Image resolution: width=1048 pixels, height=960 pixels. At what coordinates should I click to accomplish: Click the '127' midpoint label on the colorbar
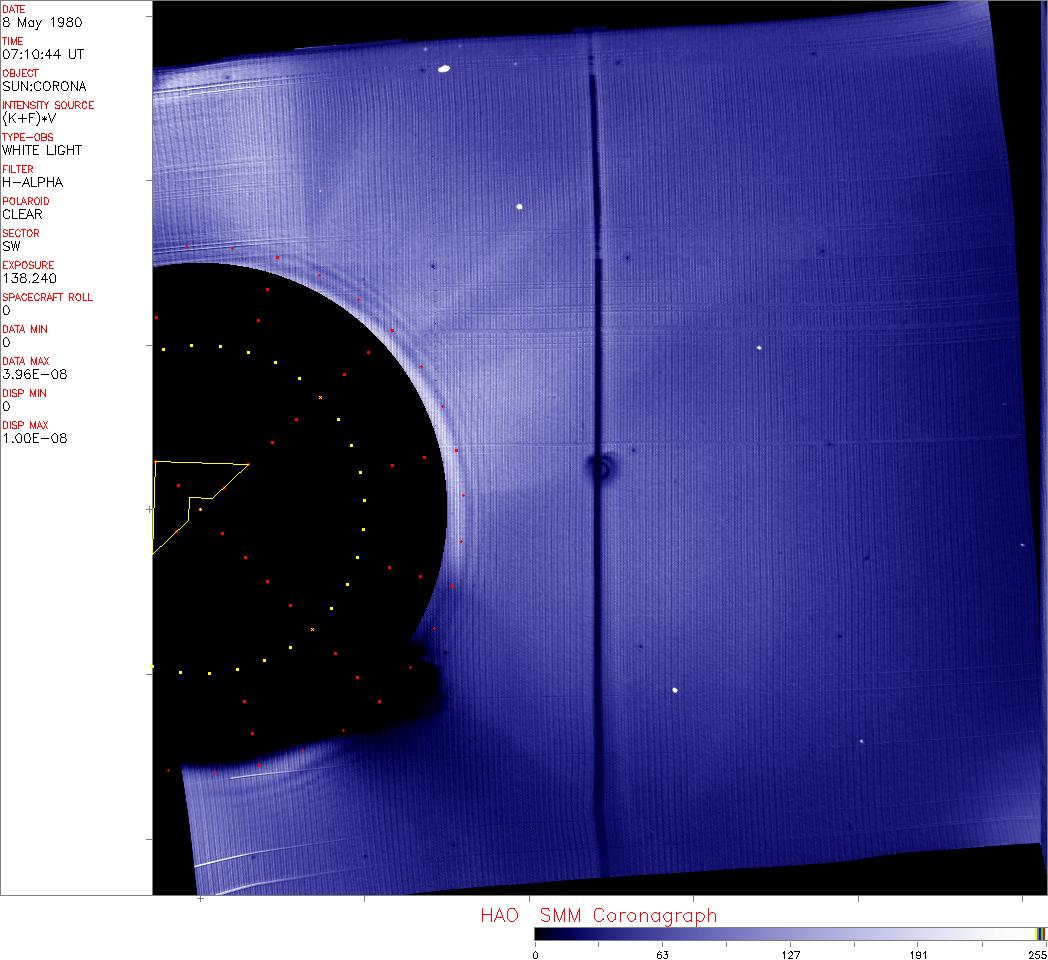click(x=790, y=954)
